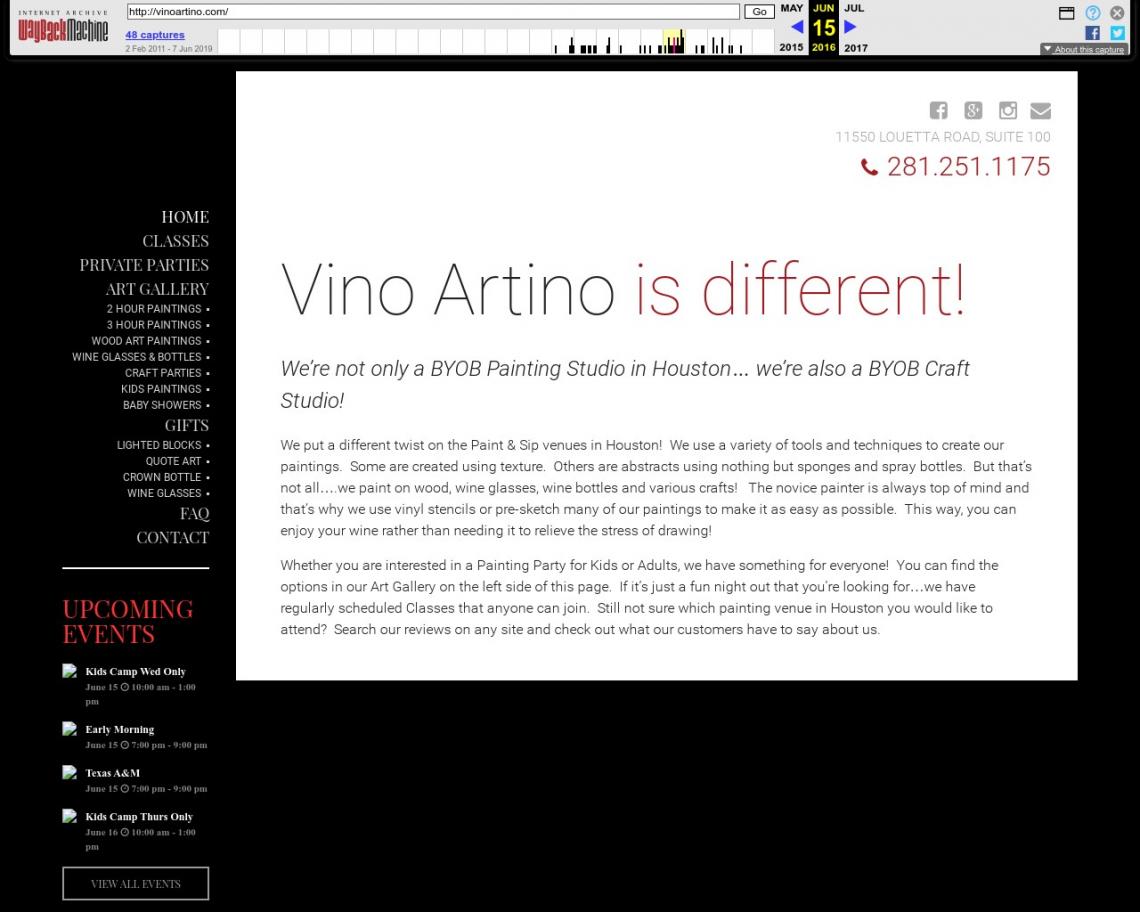Image resolution: width=1140 pixels, height=912 pixels.
Task: Open the 48 captures link
Action: coord(155,34)
